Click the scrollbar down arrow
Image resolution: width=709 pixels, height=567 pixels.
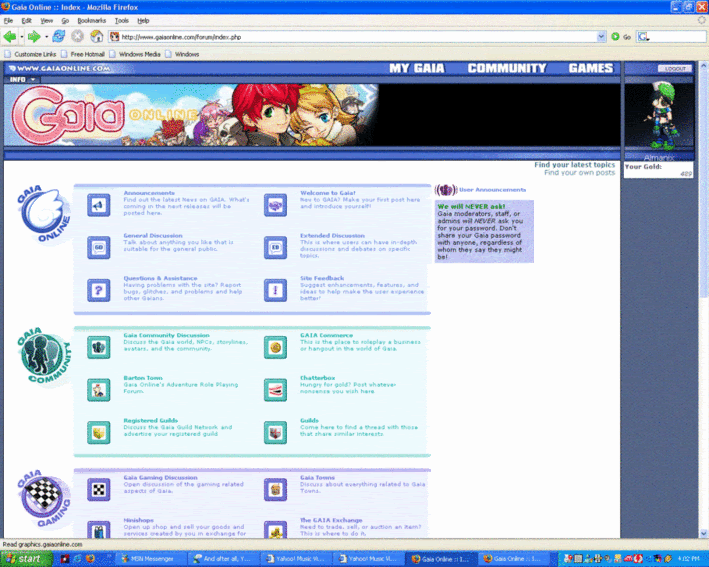(x=704, y=534)
